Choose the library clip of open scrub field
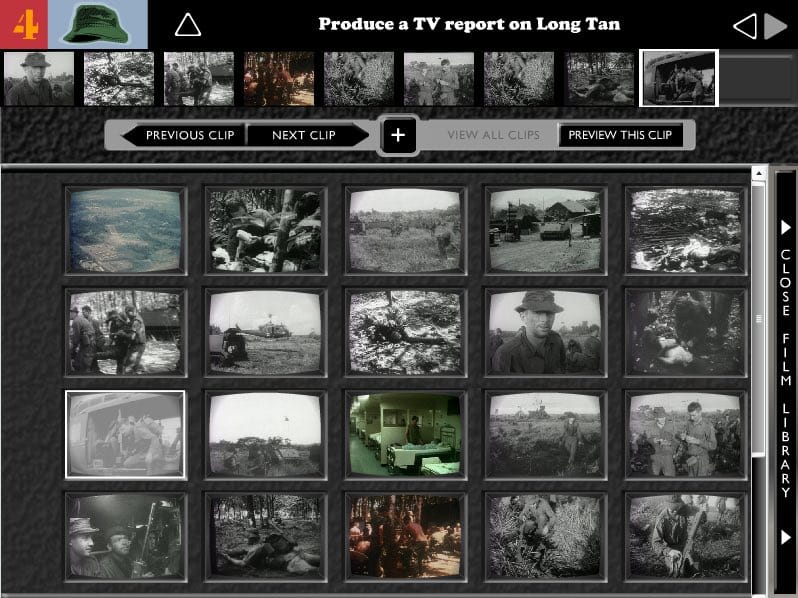798x598 pixels. click(x=406, y=231)
